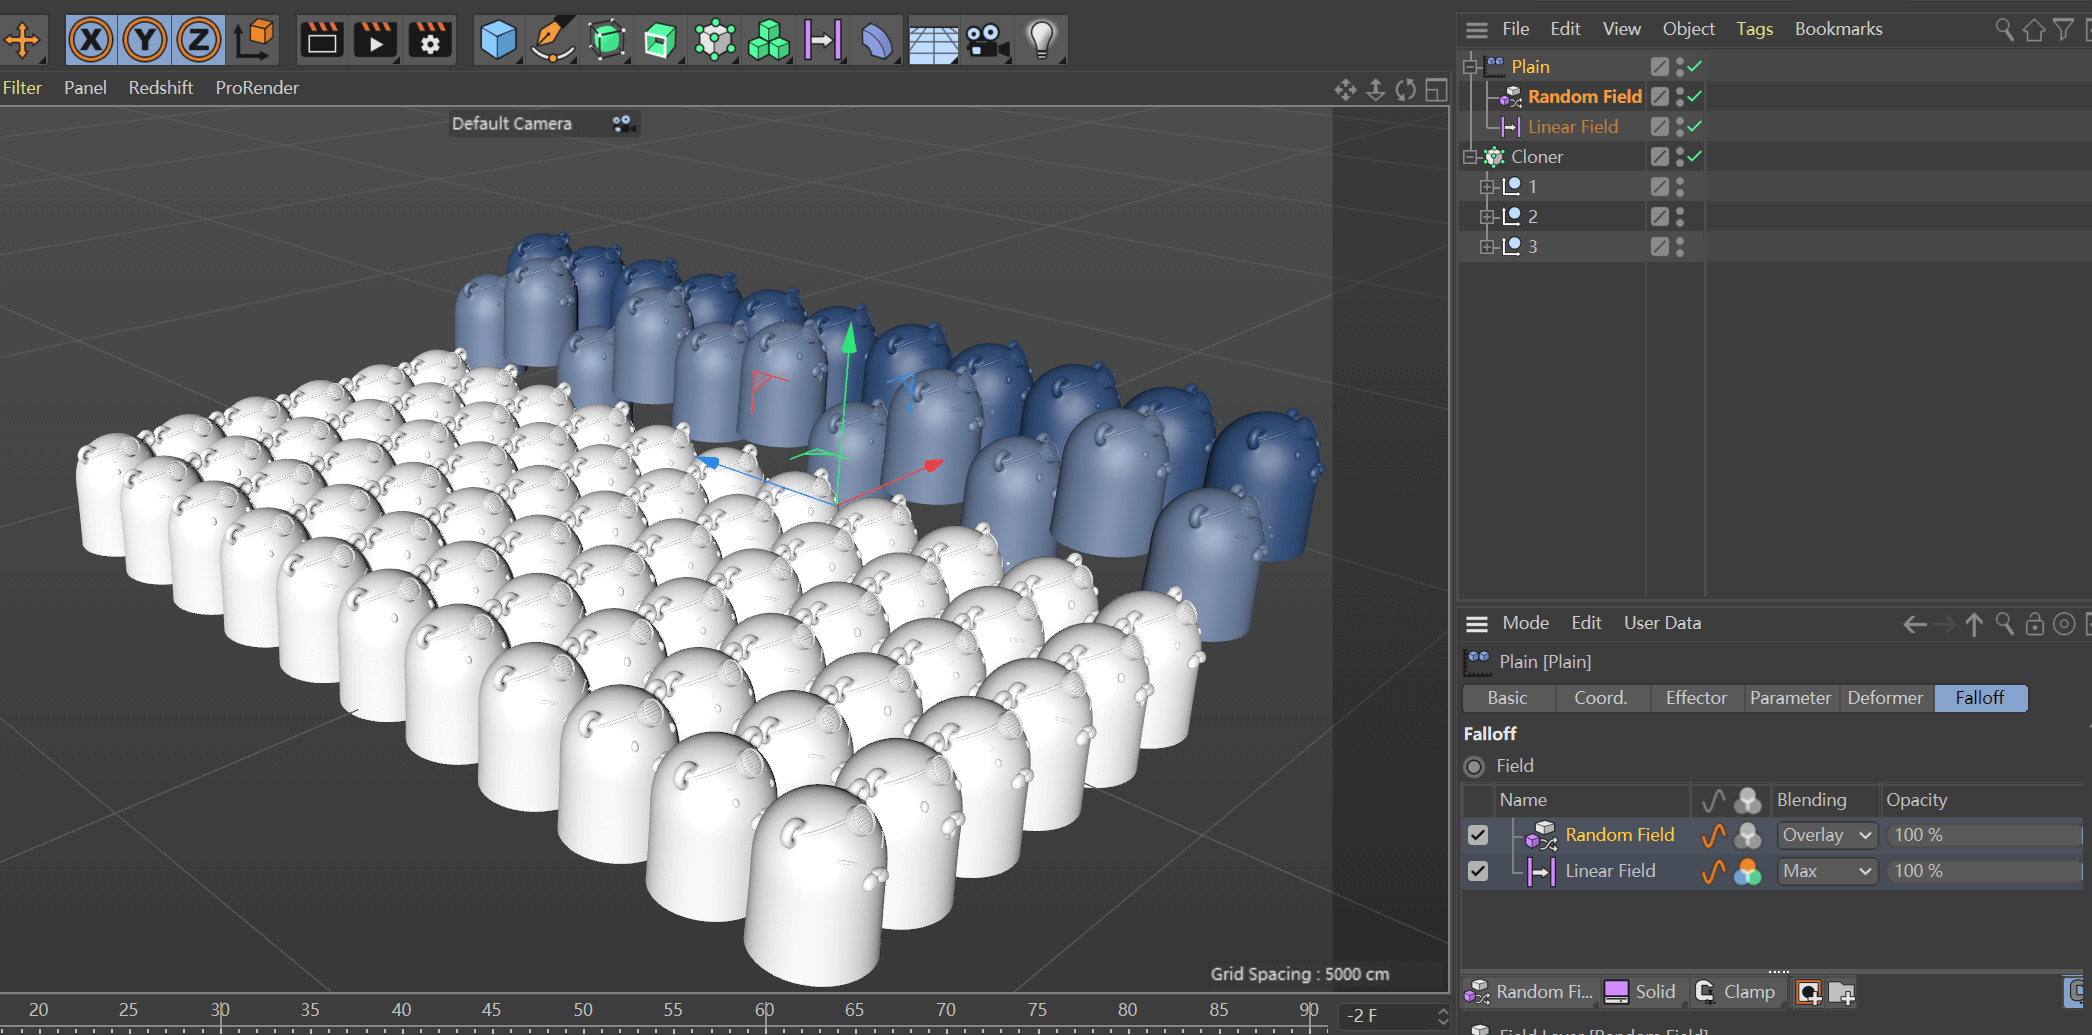2092x1035 pixels.
Task: Click the Camera object icon
Action: coord(987,40)
